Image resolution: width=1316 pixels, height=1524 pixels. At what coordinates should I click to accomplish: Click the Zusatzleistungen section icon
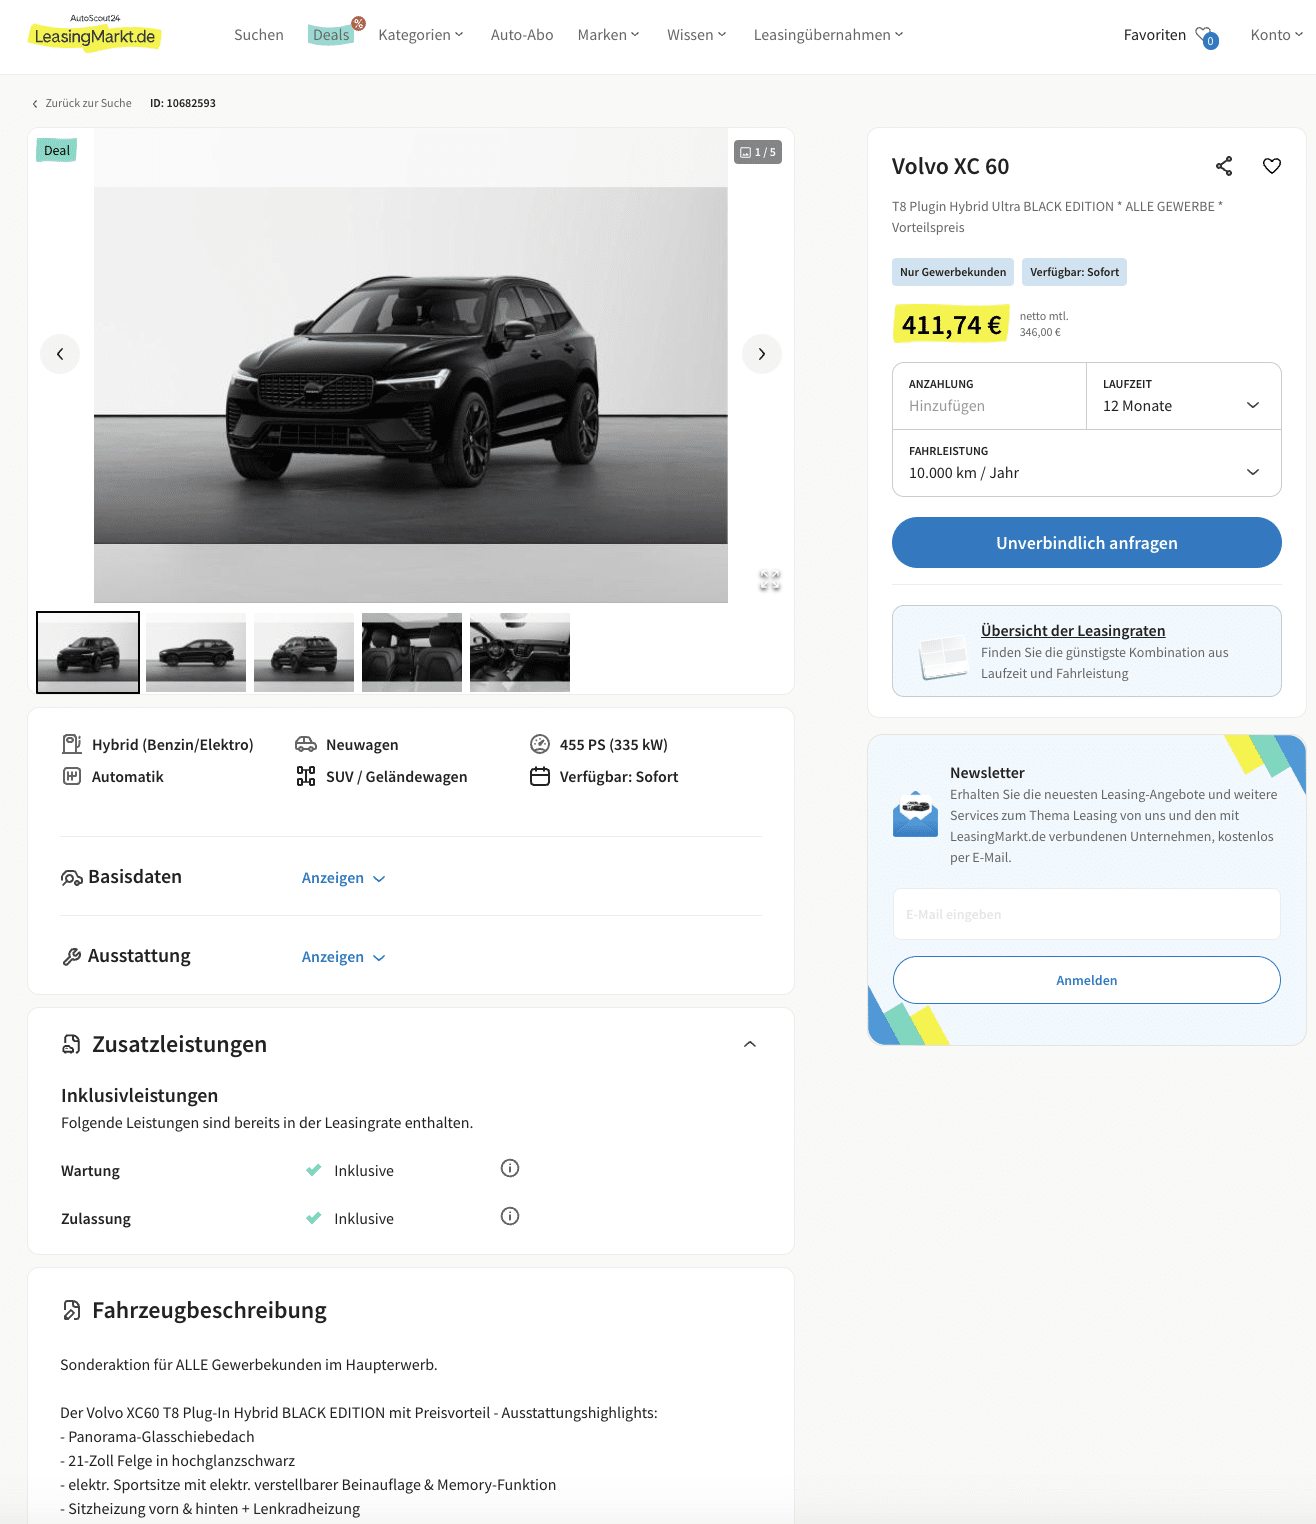72,1044
